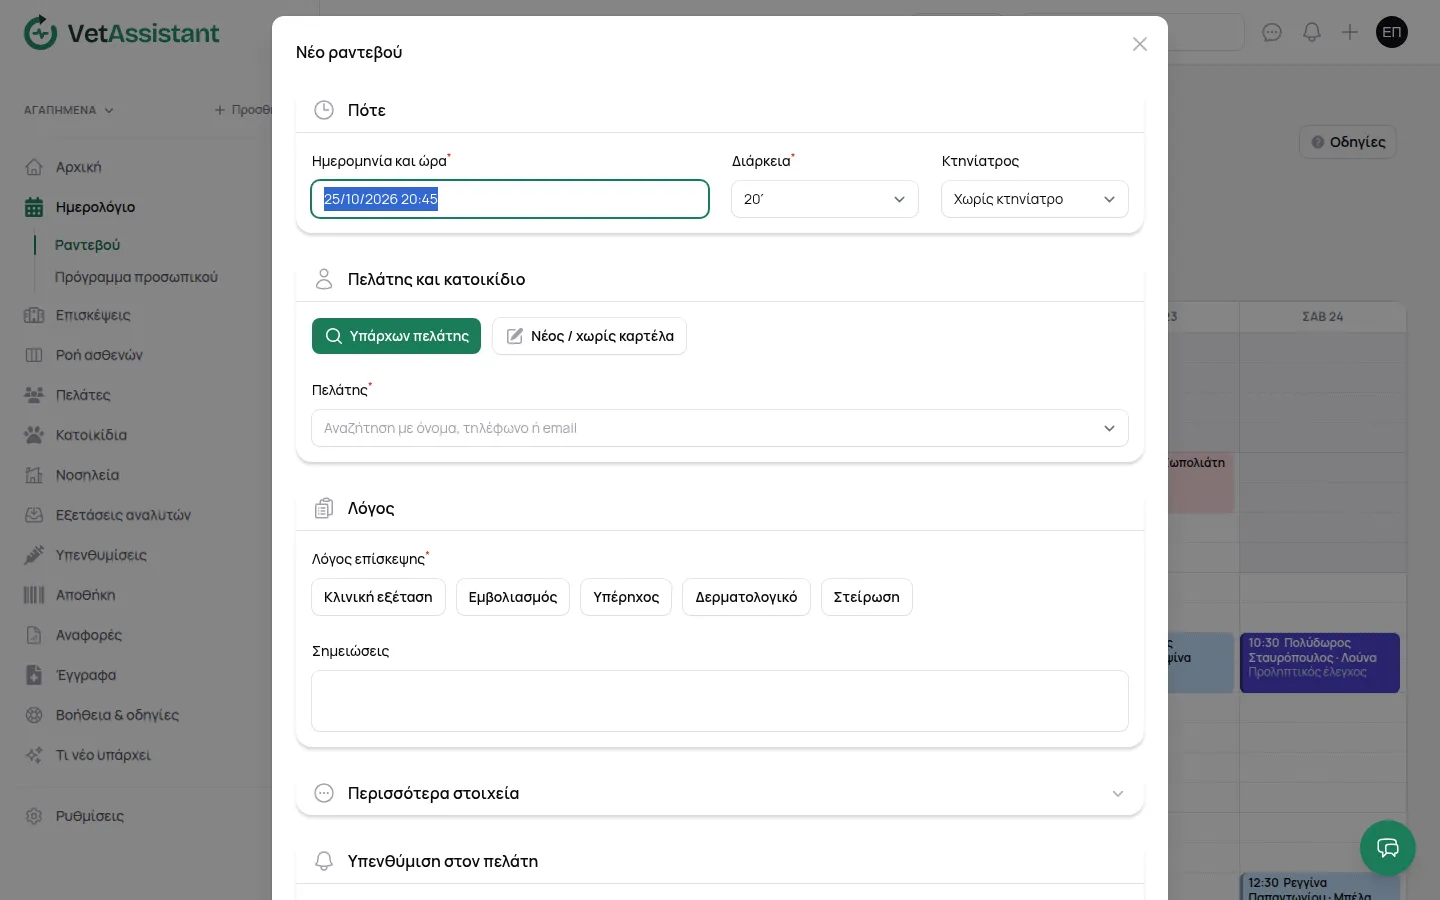Click the plus icon in top bar
1440x900 pixels.
(1350, 32)
